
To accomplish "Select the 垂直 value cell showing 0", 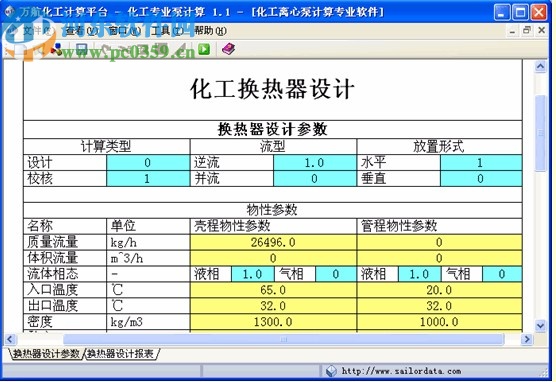I will tap(481, 178).
